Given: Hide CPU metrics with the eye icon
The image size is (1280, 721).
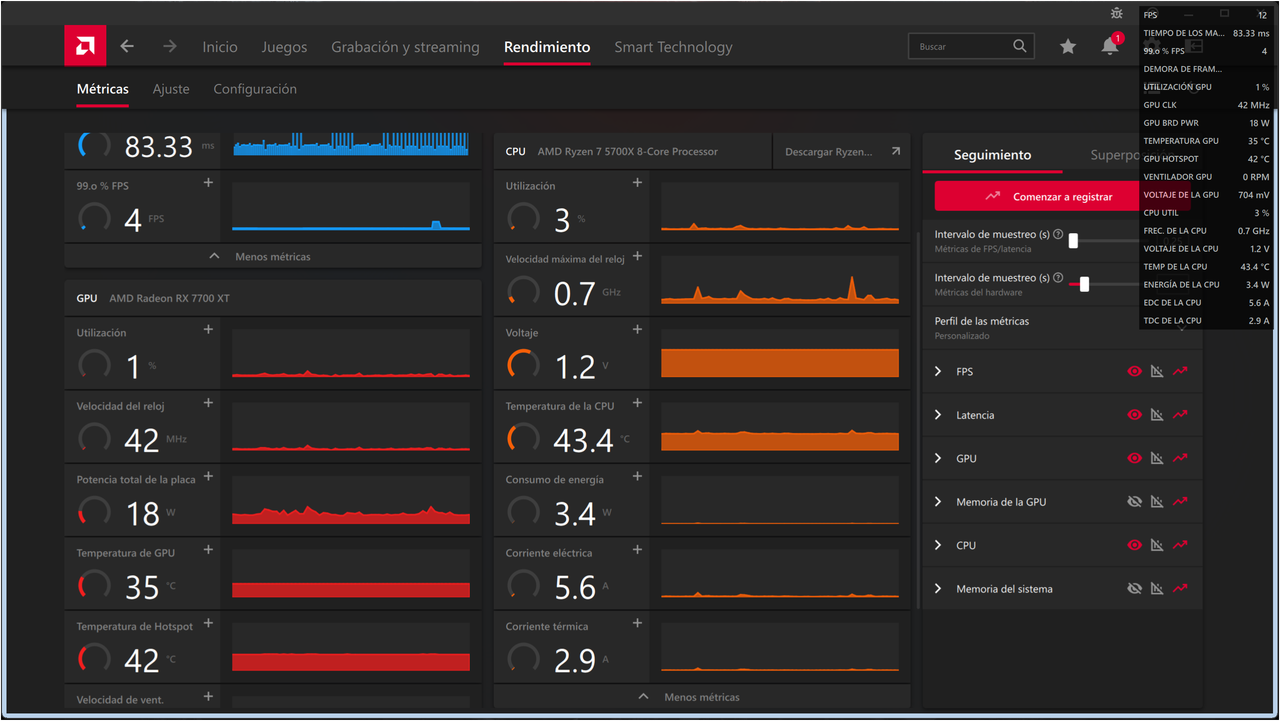Looking at the screenshot, I should pos(1134,545).
